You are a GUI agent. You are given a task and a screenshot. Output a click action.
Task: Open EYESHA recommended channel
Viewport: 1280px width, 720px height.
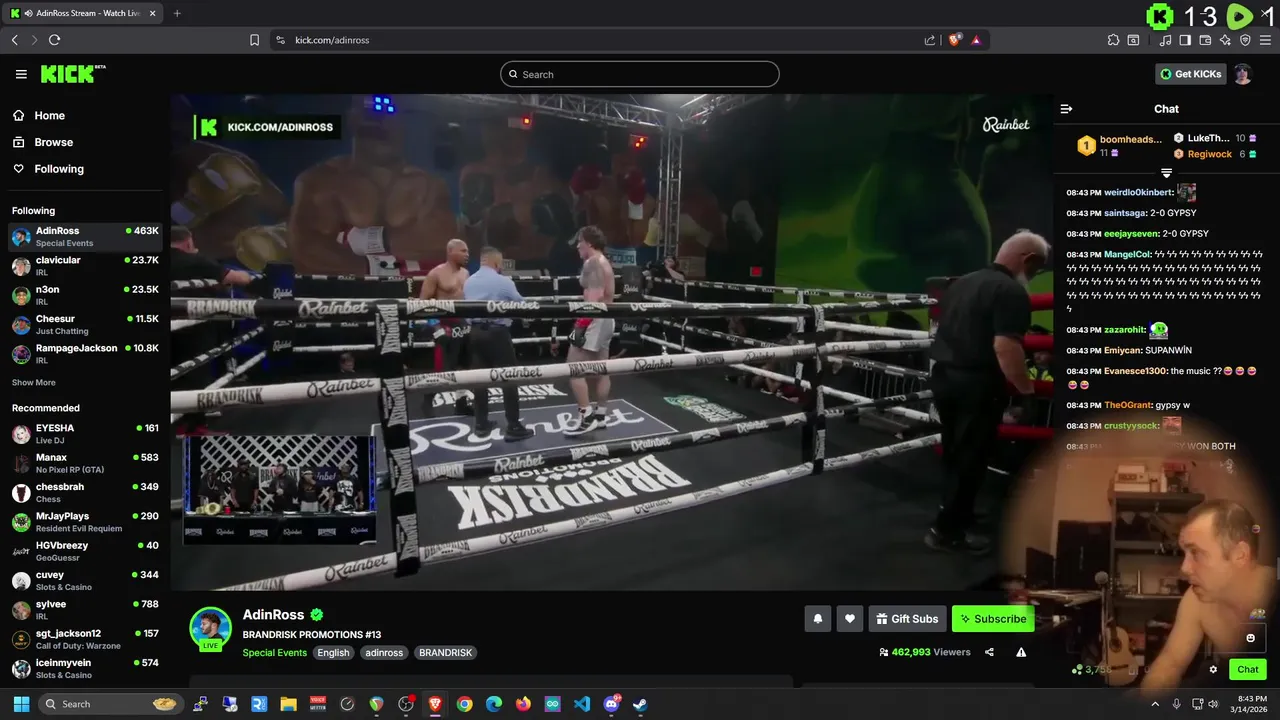pyautogui.click(x=85, y=434)
